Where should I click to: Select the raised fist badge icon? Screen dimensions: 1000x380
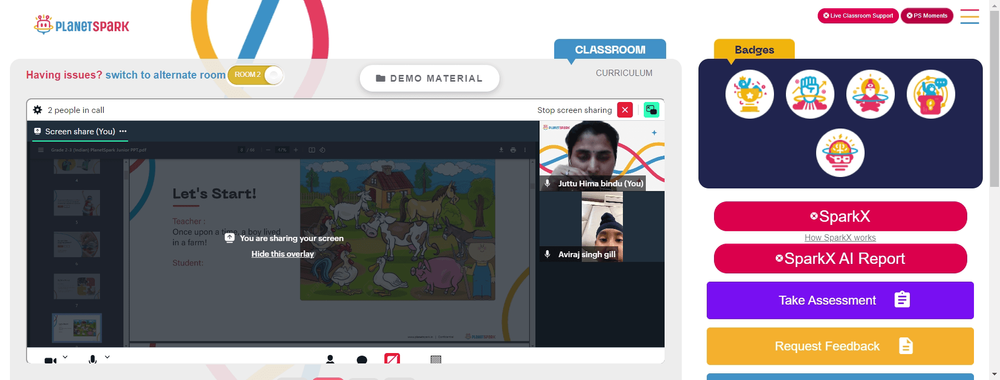810,94
